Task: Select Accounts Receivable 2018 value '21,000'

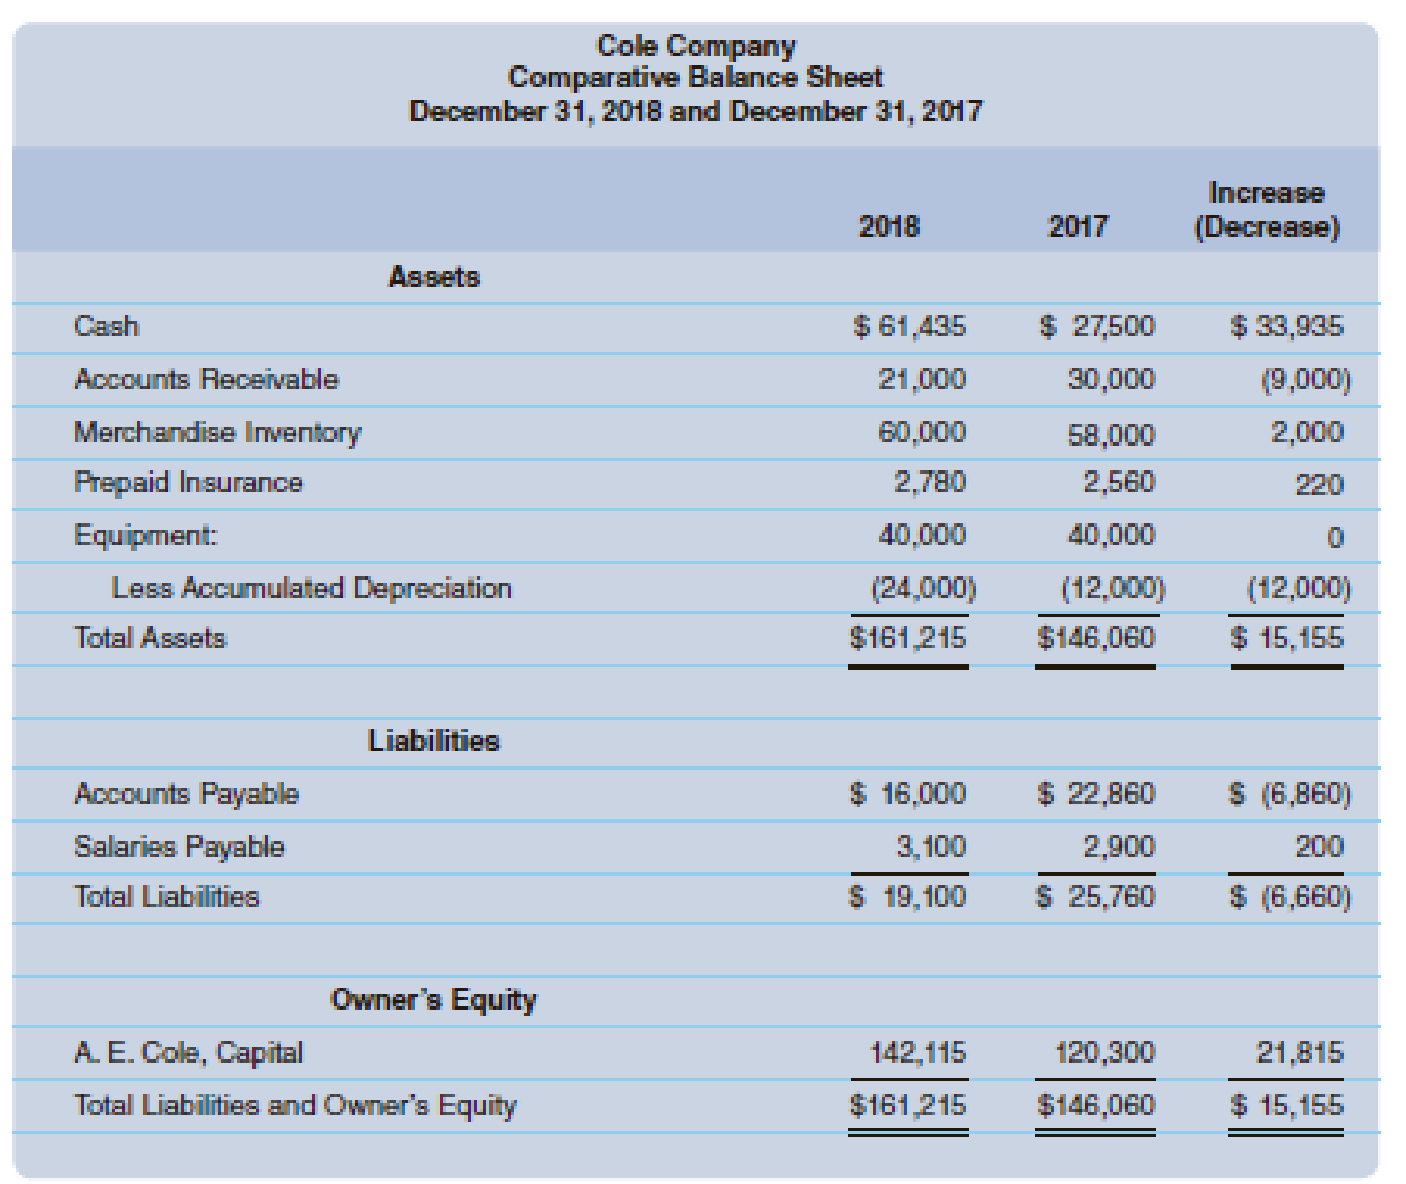Action: [922, 379]
